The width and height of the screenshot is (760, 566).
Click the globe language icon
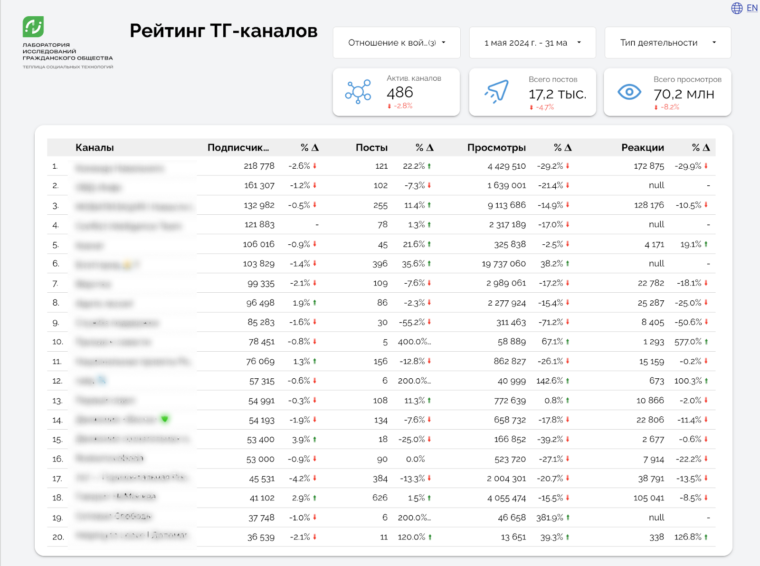(737, 8)
